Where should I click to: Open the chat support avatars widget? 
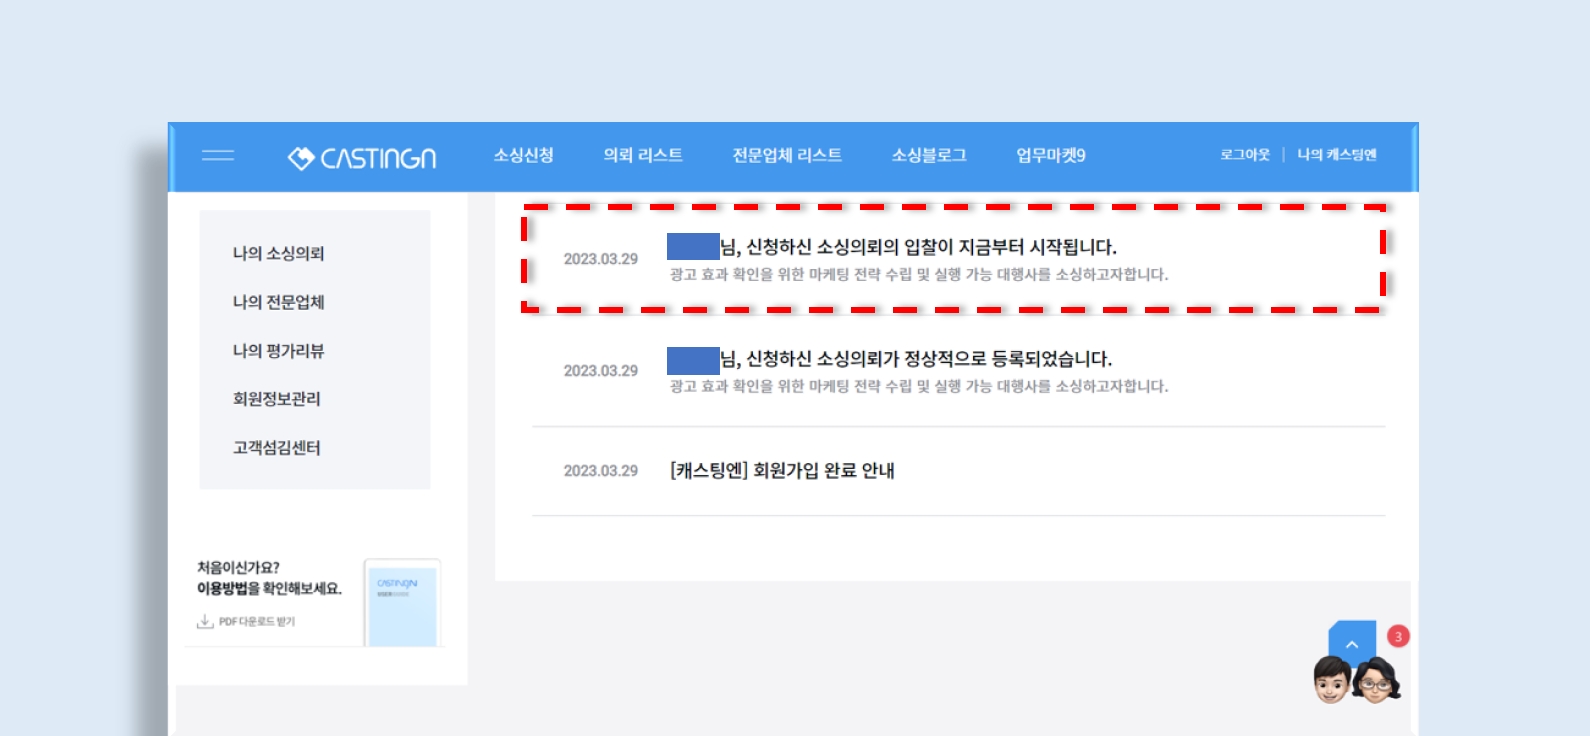(1356, 680)
